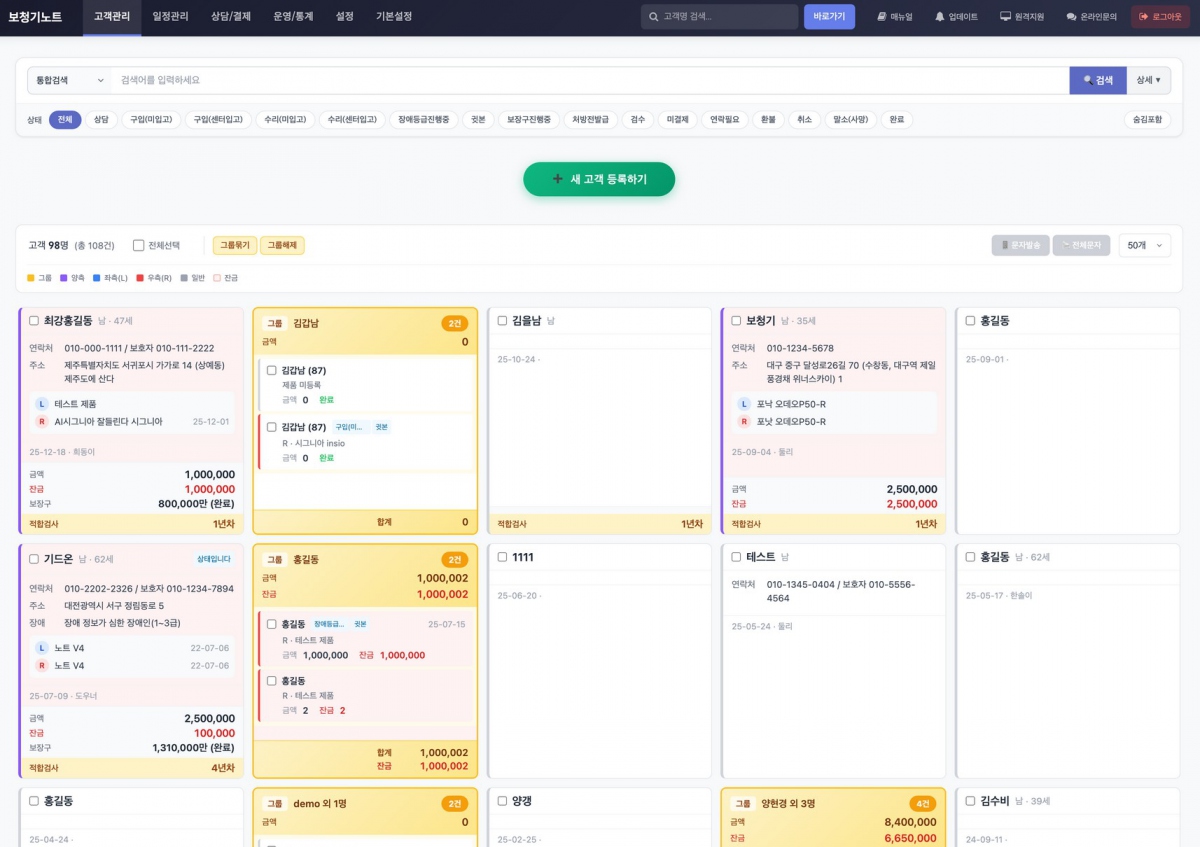Check the 최강홍길동 customer card checkbox
Screen dimensions: 1200x847
pos(34,321)
